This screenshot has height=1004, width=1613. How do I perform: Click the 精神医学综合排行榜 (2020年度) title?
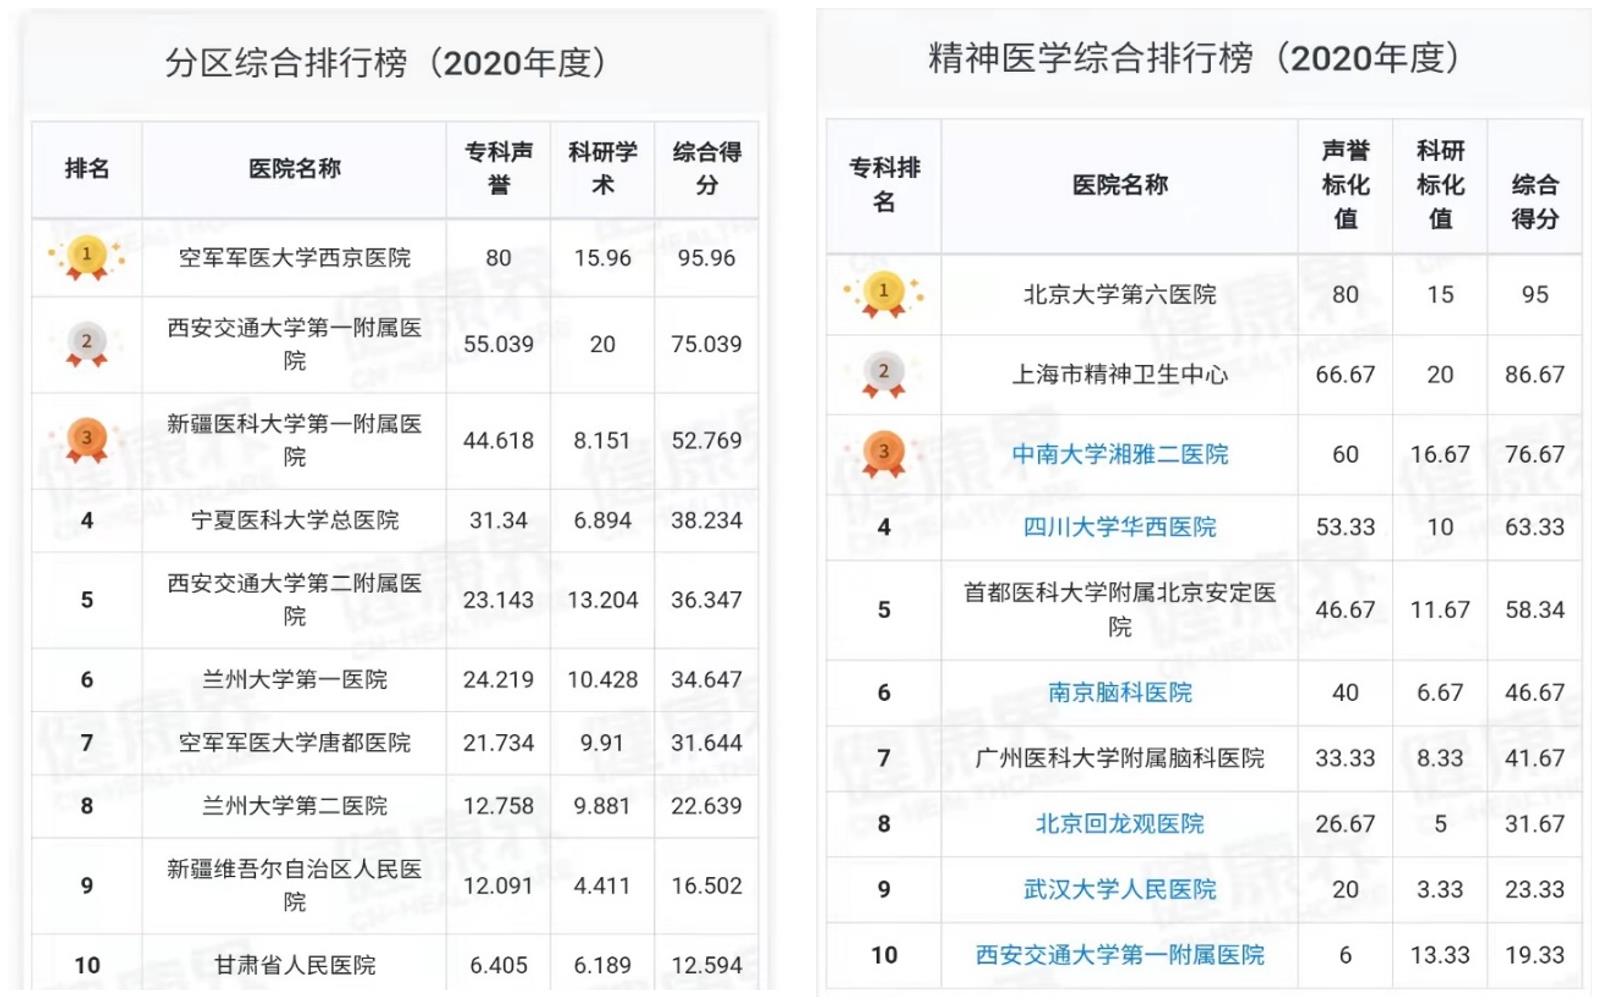[1194, 58]
